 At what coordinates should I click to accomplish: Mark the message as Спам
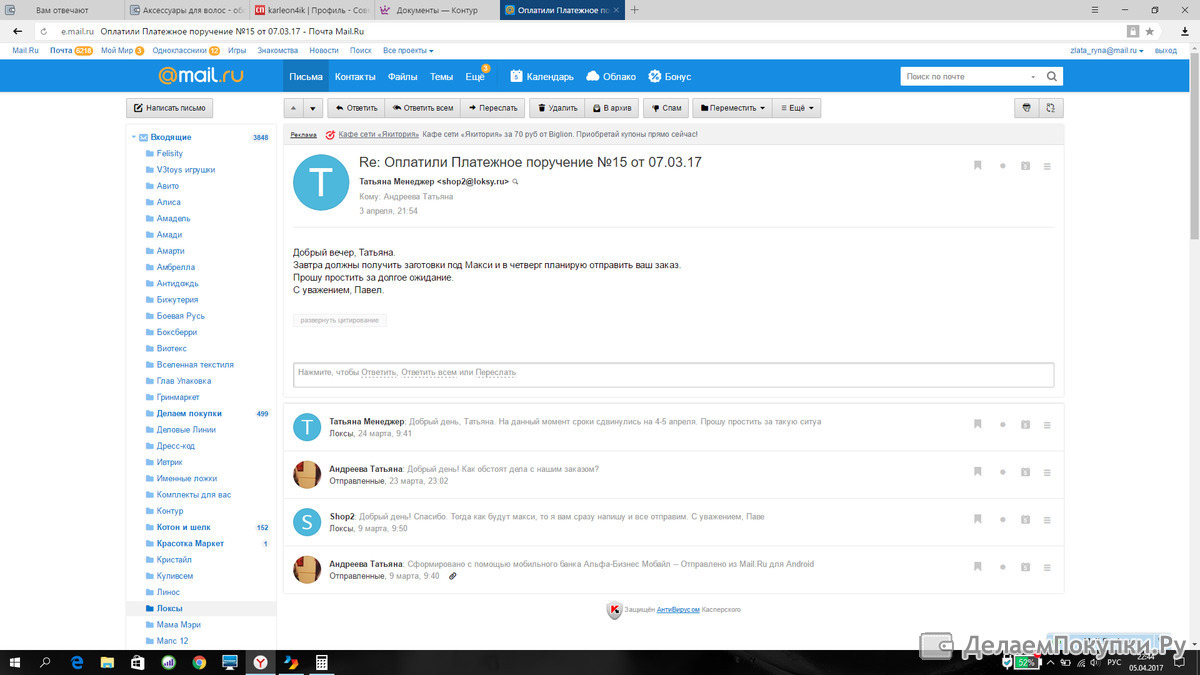click(x=665, y=108)
